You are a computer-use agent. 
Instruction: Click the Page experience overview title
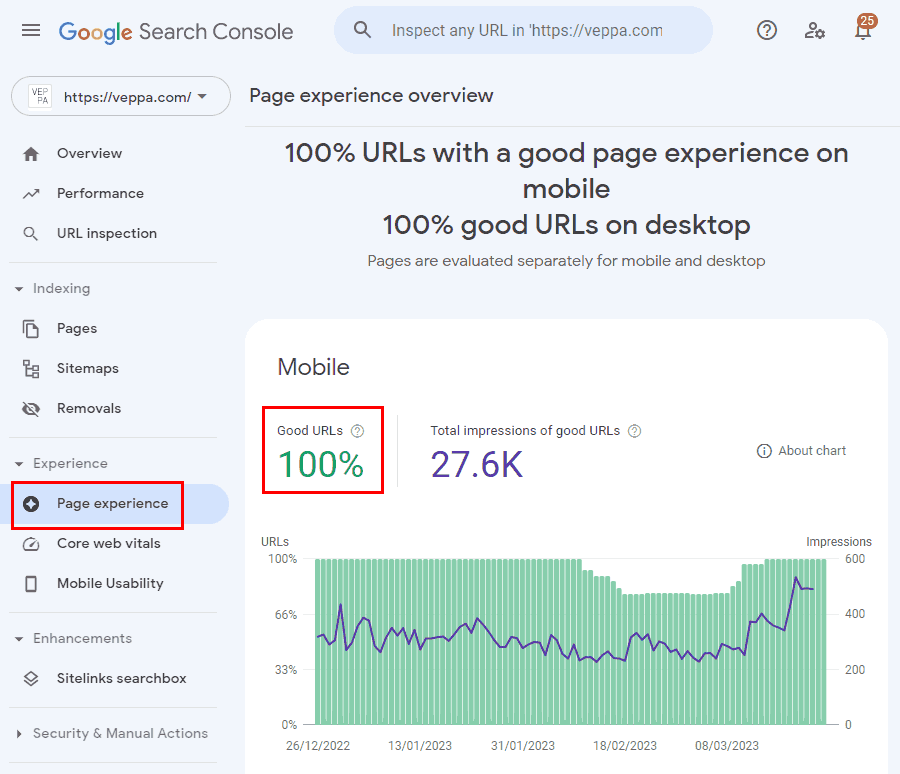coord(371,95)
